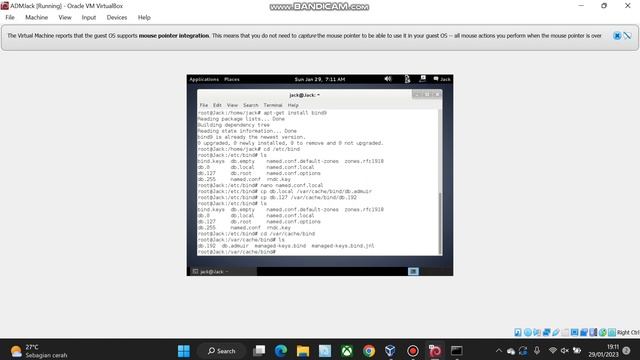640x360 pixels.
Task: Open the Windows Start menu
Action: tap(184, 351)
